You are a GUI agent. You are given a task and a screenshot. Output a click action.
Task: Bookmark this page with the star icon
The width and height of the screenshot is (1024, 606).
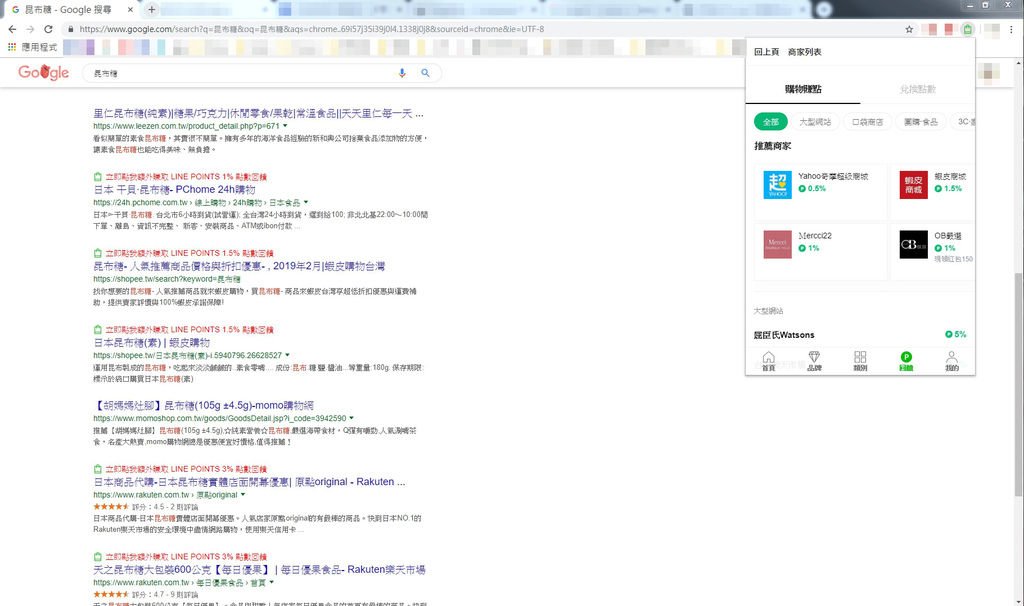(x=909, y=29)
